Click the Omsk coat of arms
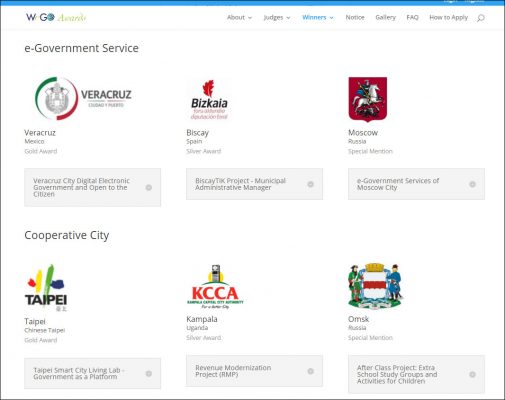The width and height of the screenshot is (505, 400). point(375,286)
